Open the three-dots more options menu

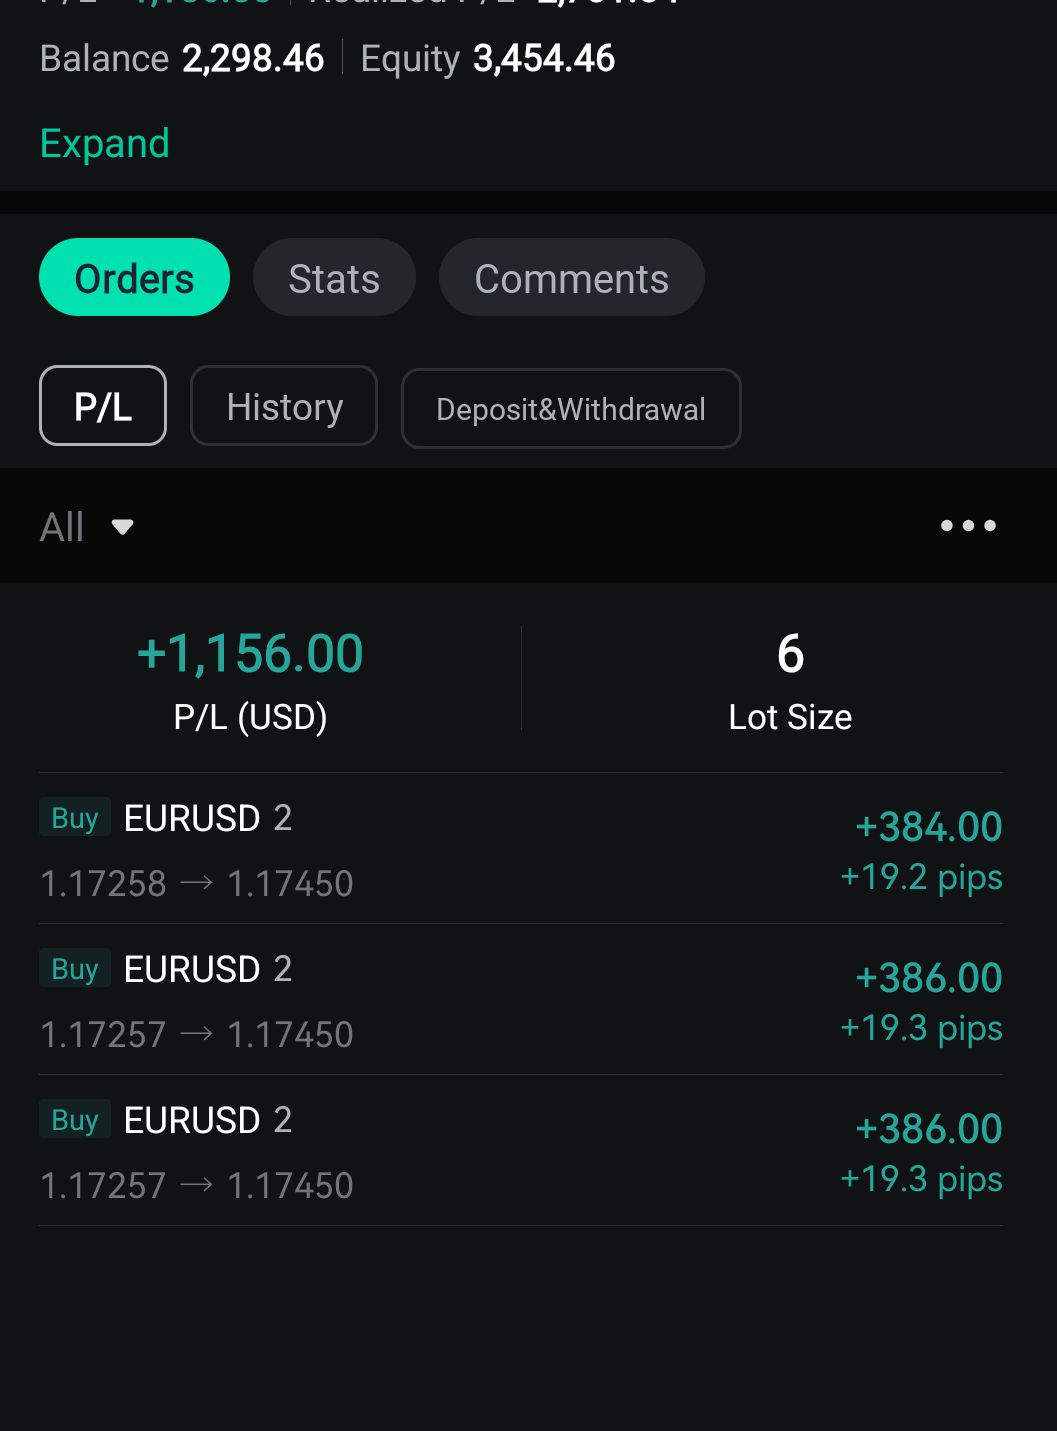(x=968, y=526)
